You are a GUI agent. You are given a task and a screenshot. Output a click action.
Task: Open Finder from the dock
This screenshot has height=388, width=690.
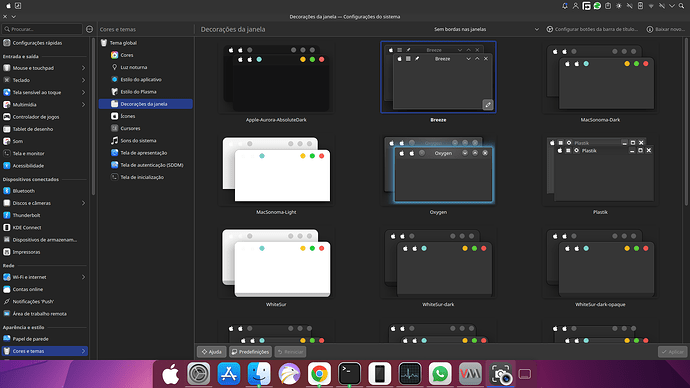point(259,374)
